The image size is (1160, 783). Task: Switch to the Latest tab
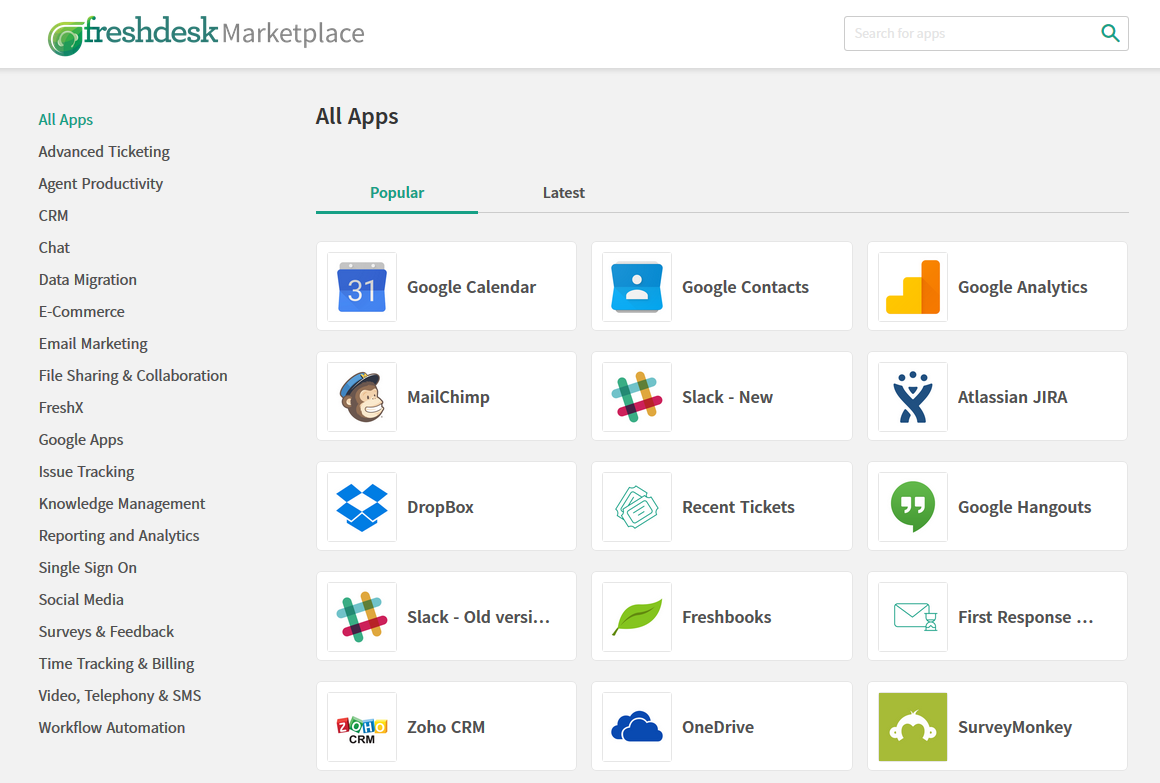(564, 192)
